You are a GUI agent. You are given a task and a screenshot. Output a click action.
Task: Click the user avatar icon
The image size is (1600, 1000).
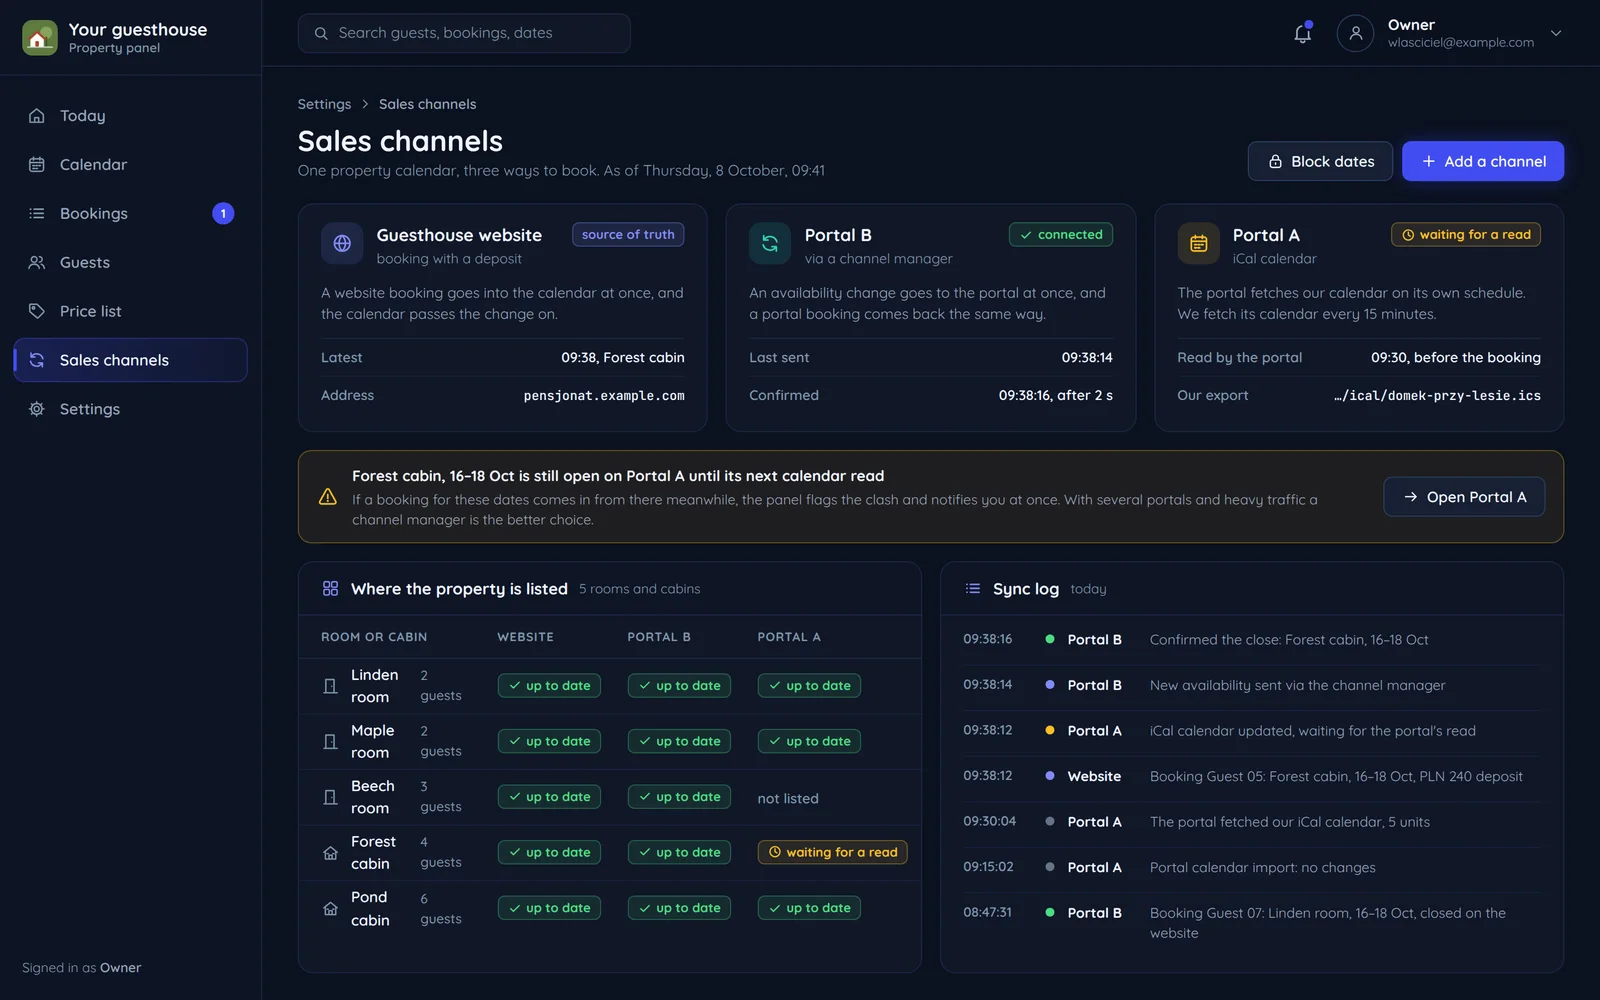1355,33
